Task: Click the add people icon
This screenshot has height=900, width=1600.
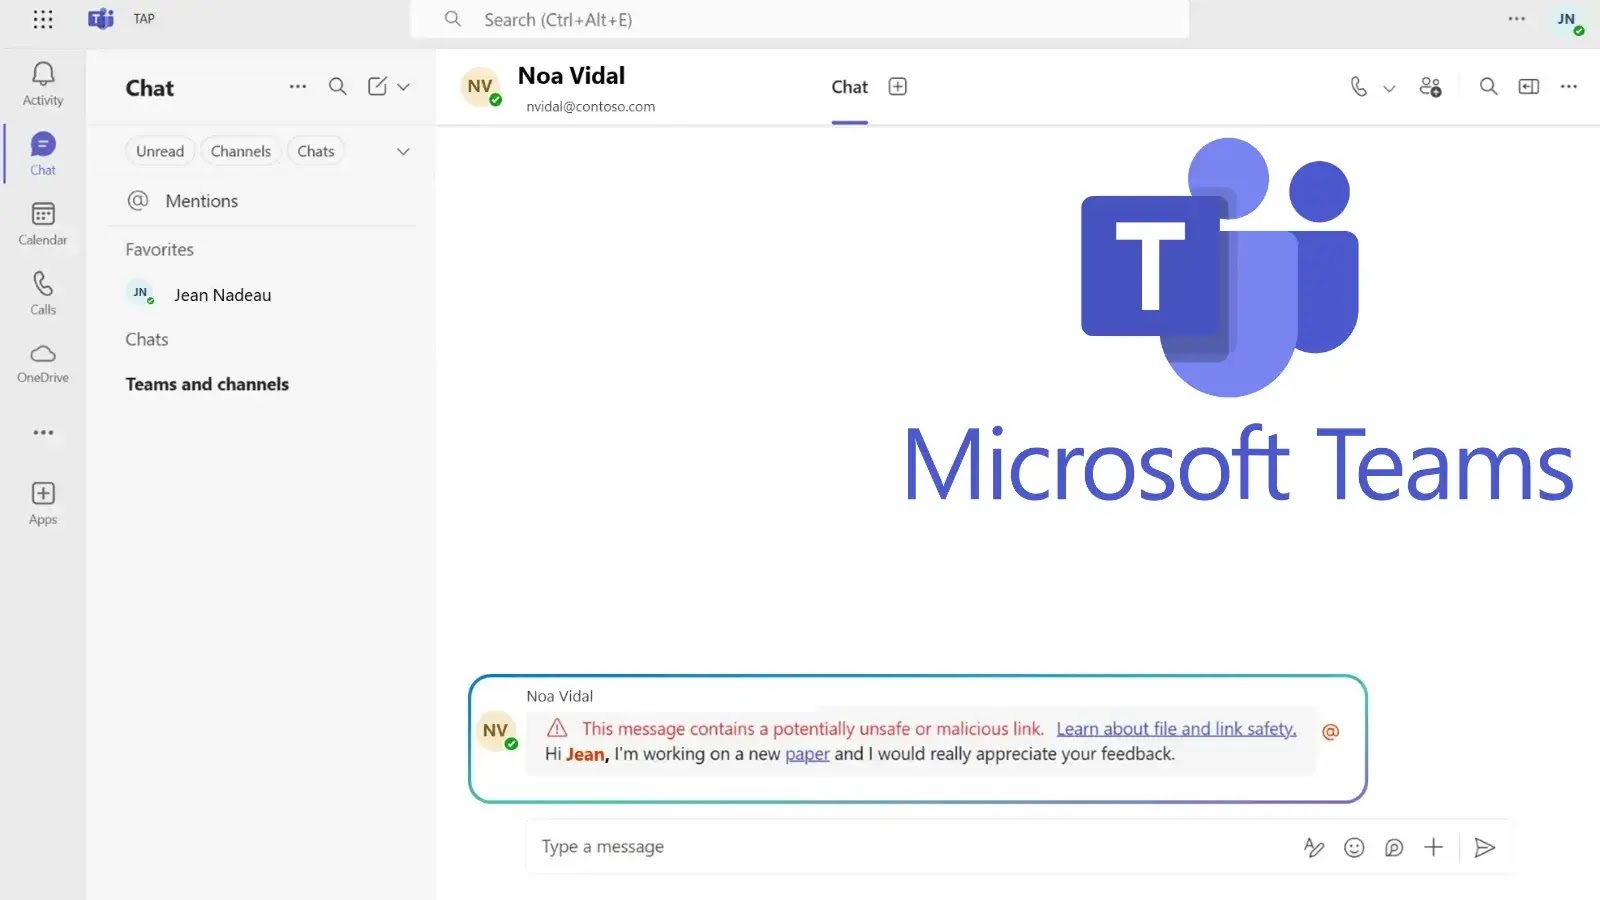Action: 1430,87
